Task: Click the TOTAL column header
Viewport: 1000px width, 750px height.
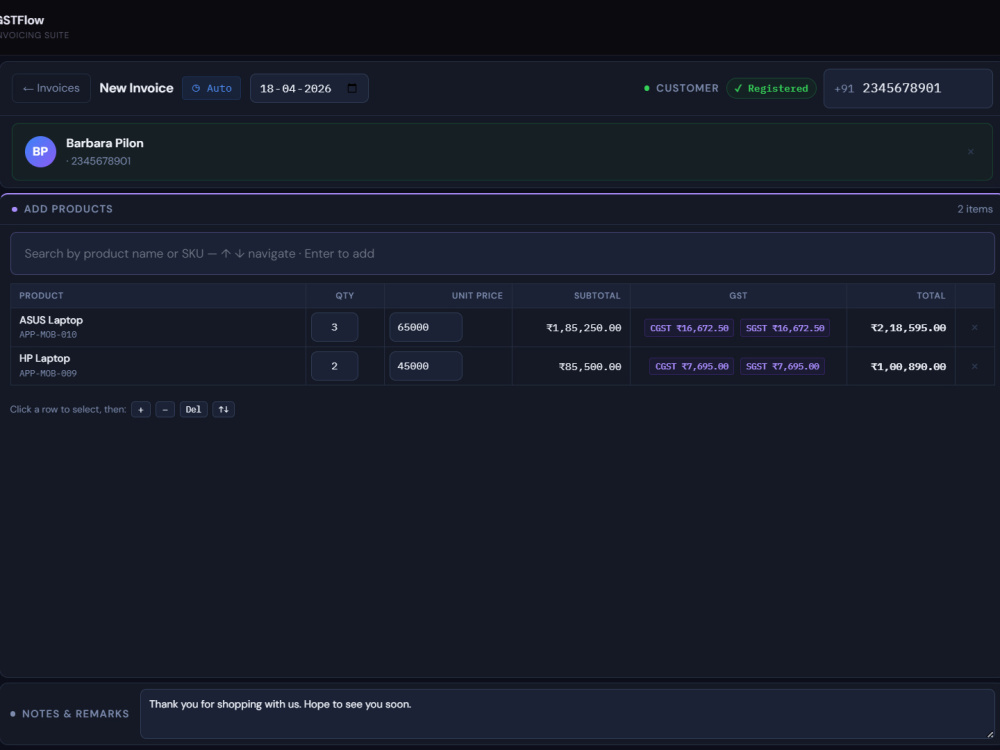Action: [x=931, y=296]
